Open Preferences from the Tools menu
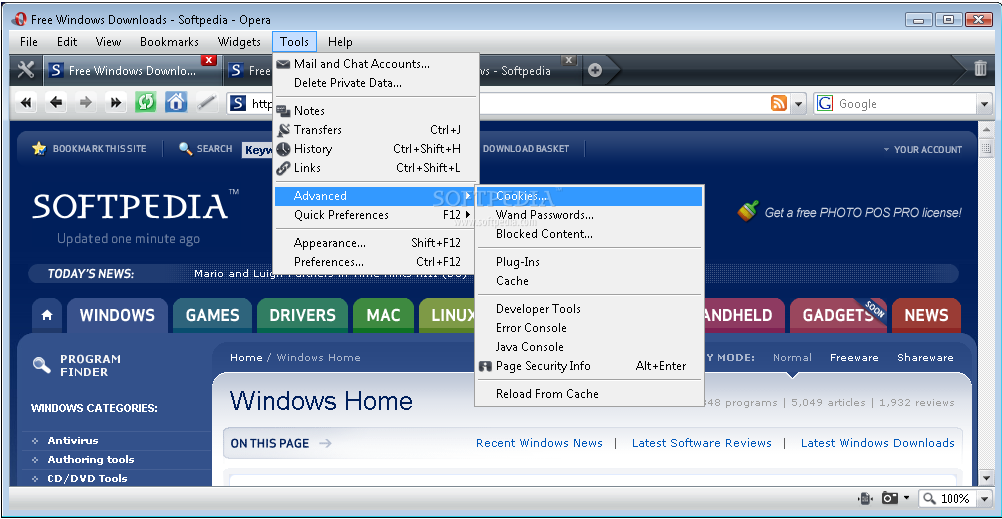 tap(375, 262)
